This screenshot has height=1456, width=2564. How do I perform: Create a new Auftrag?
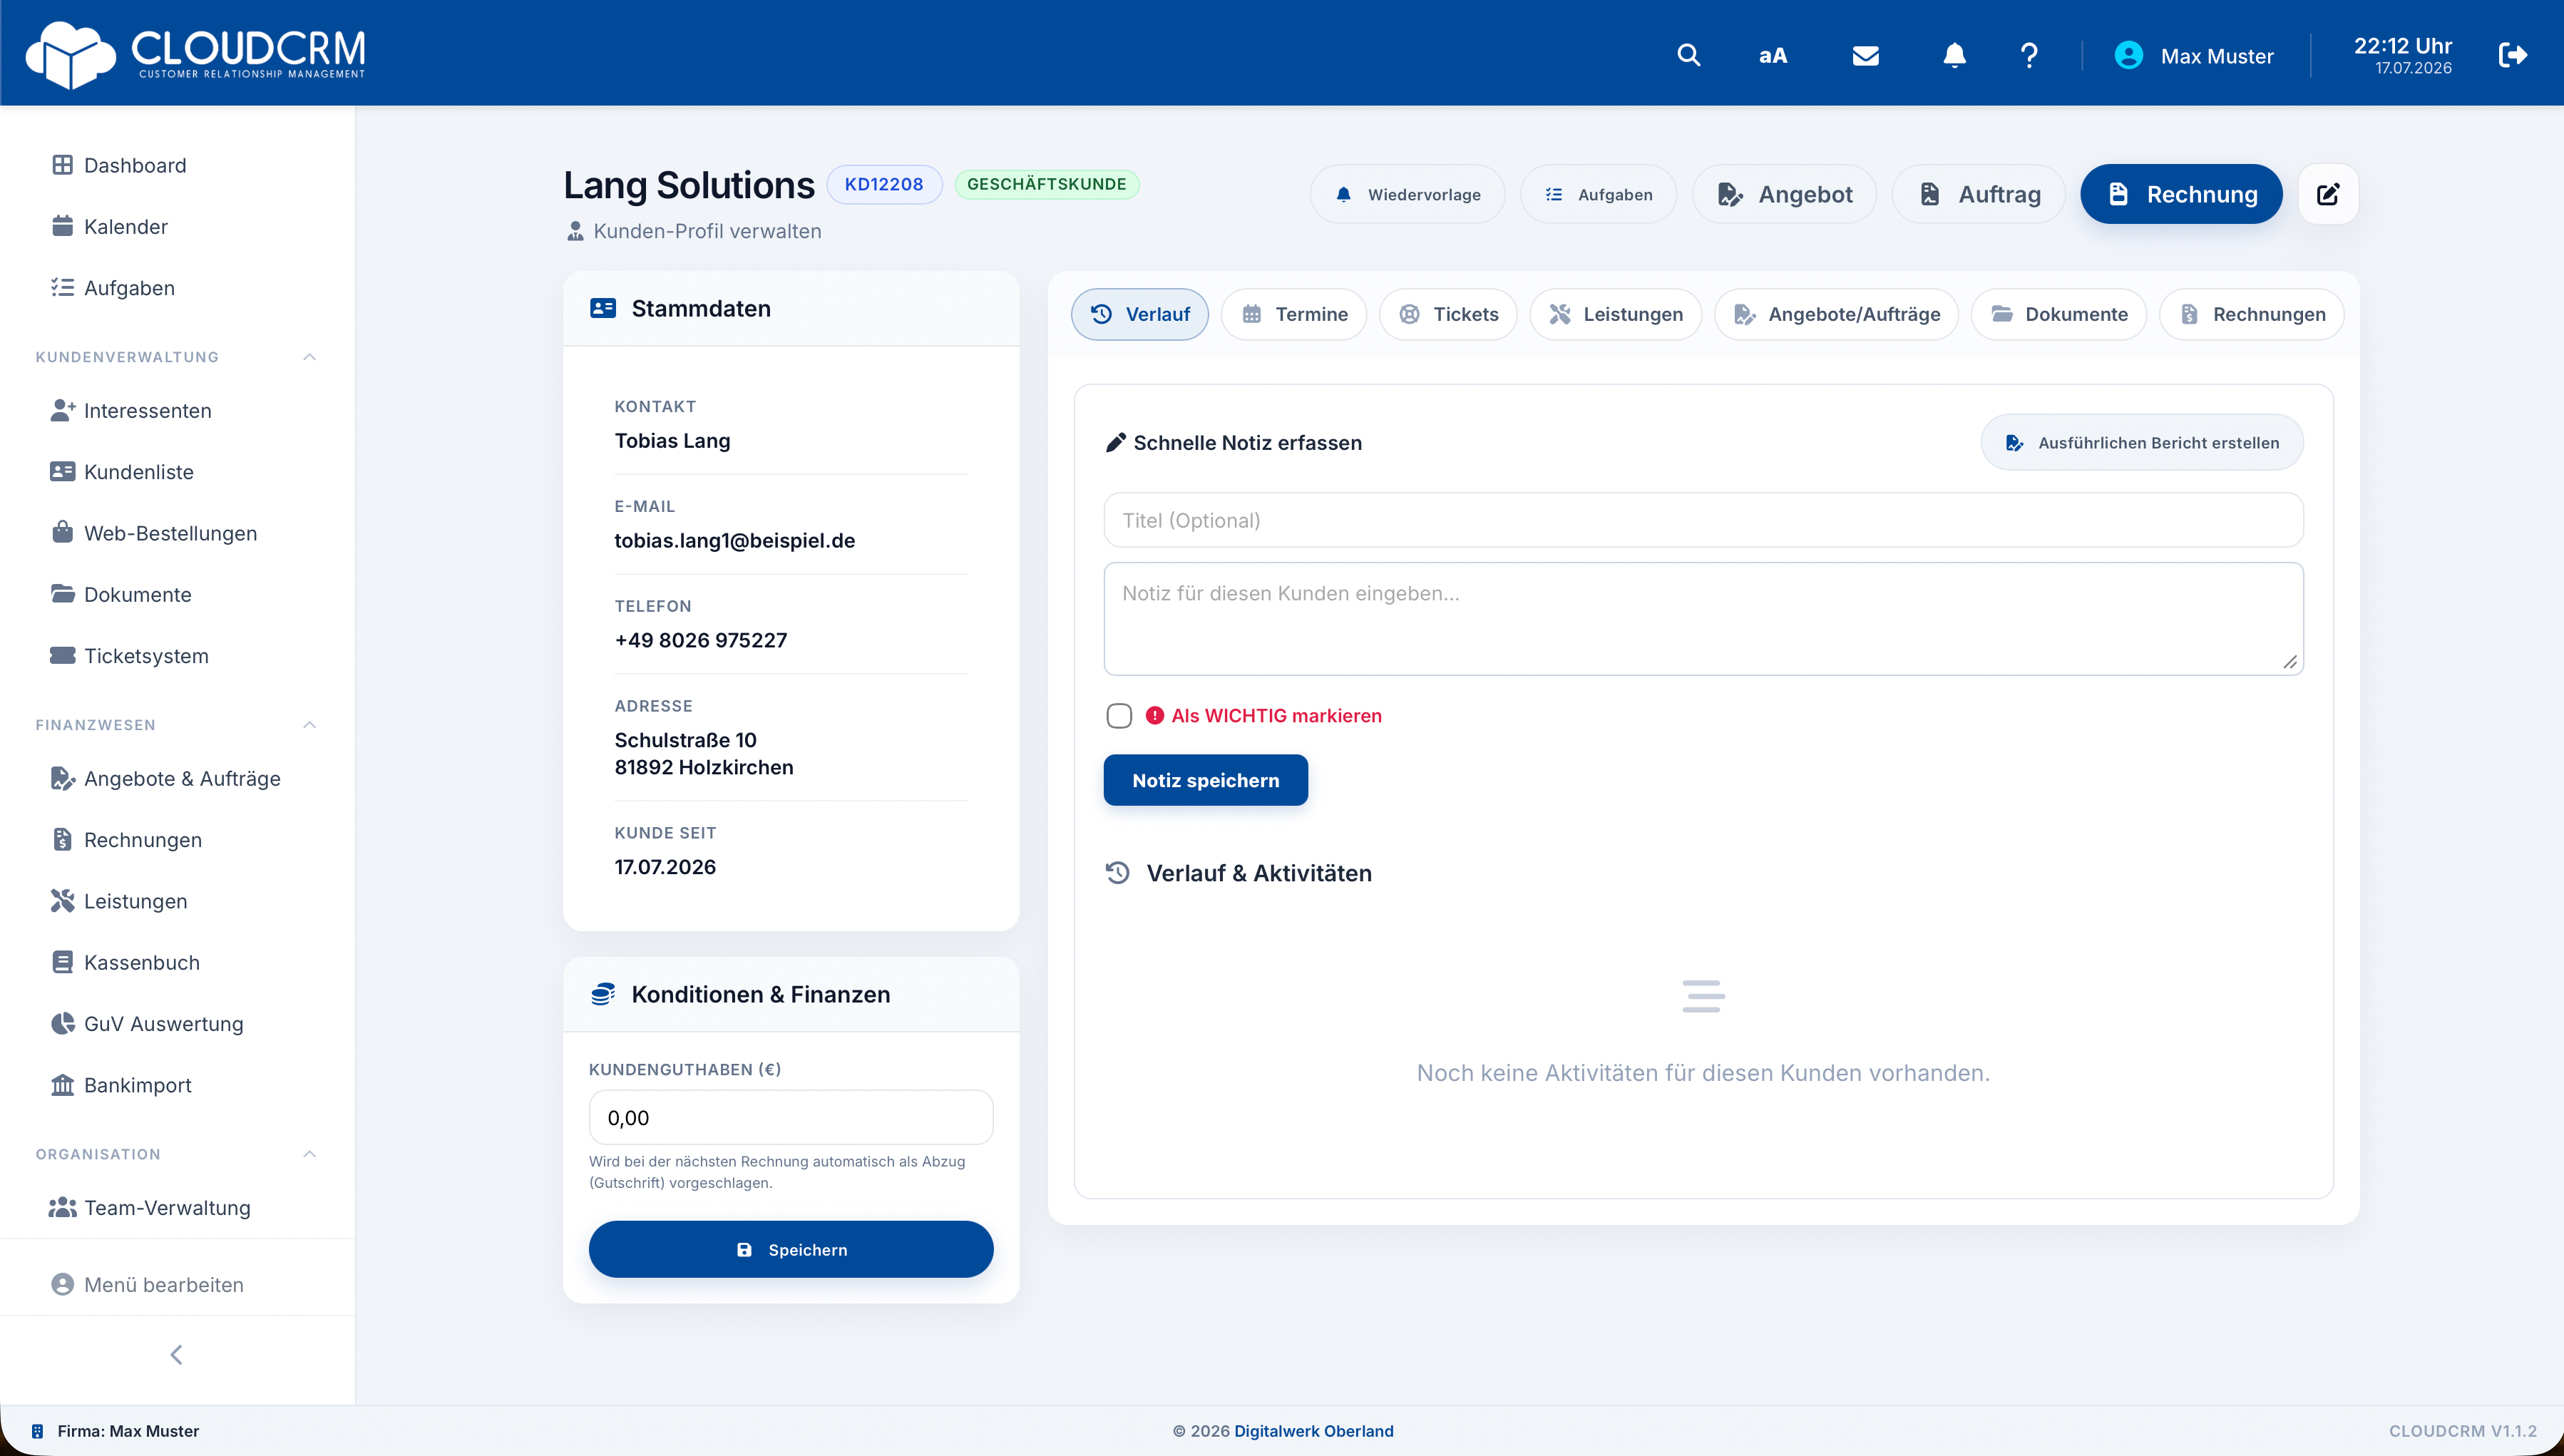point(1979,194)
